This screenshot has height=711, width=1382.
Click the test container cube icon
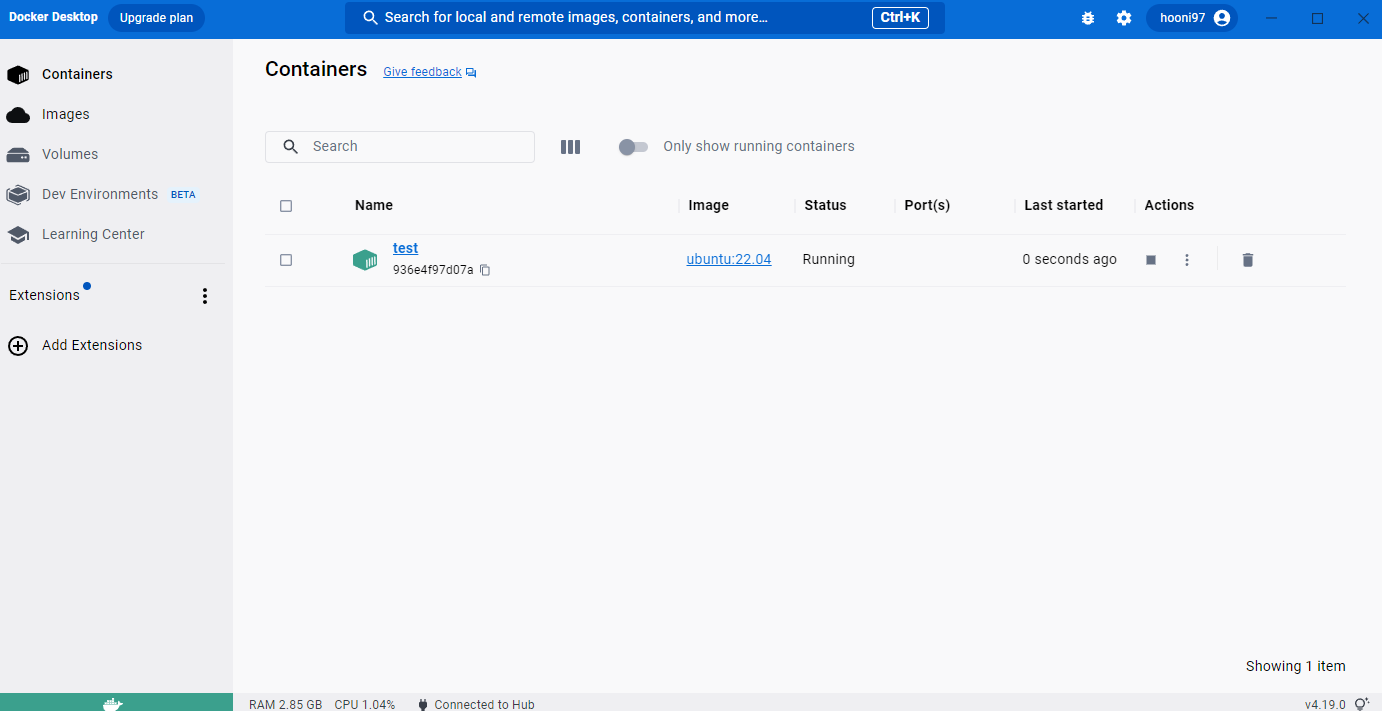(365, 260)
